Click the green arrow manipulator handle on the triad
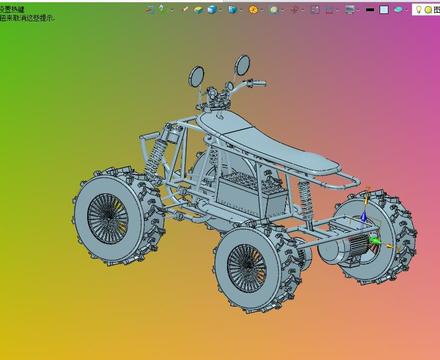440x360 pixels. click(374, 240)
